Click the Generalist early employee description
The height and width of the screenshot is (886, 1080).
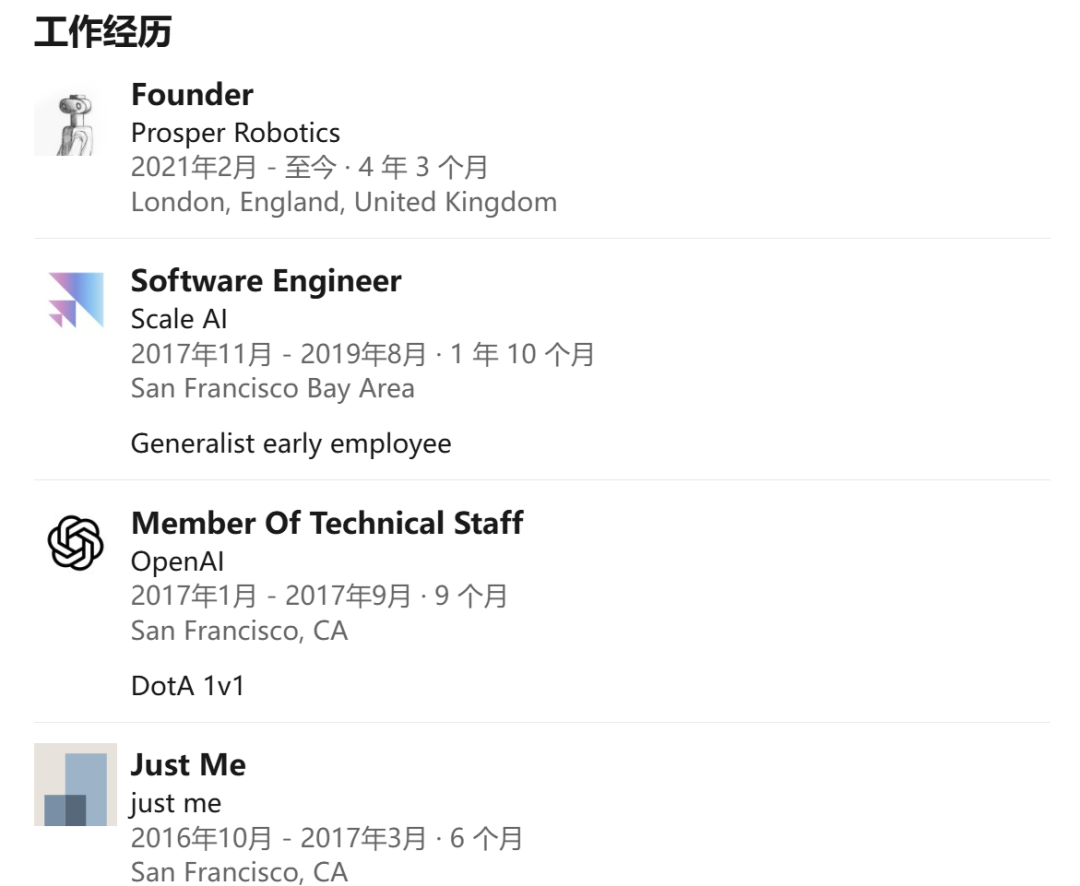pyautogui.click(x=291, y=443)
